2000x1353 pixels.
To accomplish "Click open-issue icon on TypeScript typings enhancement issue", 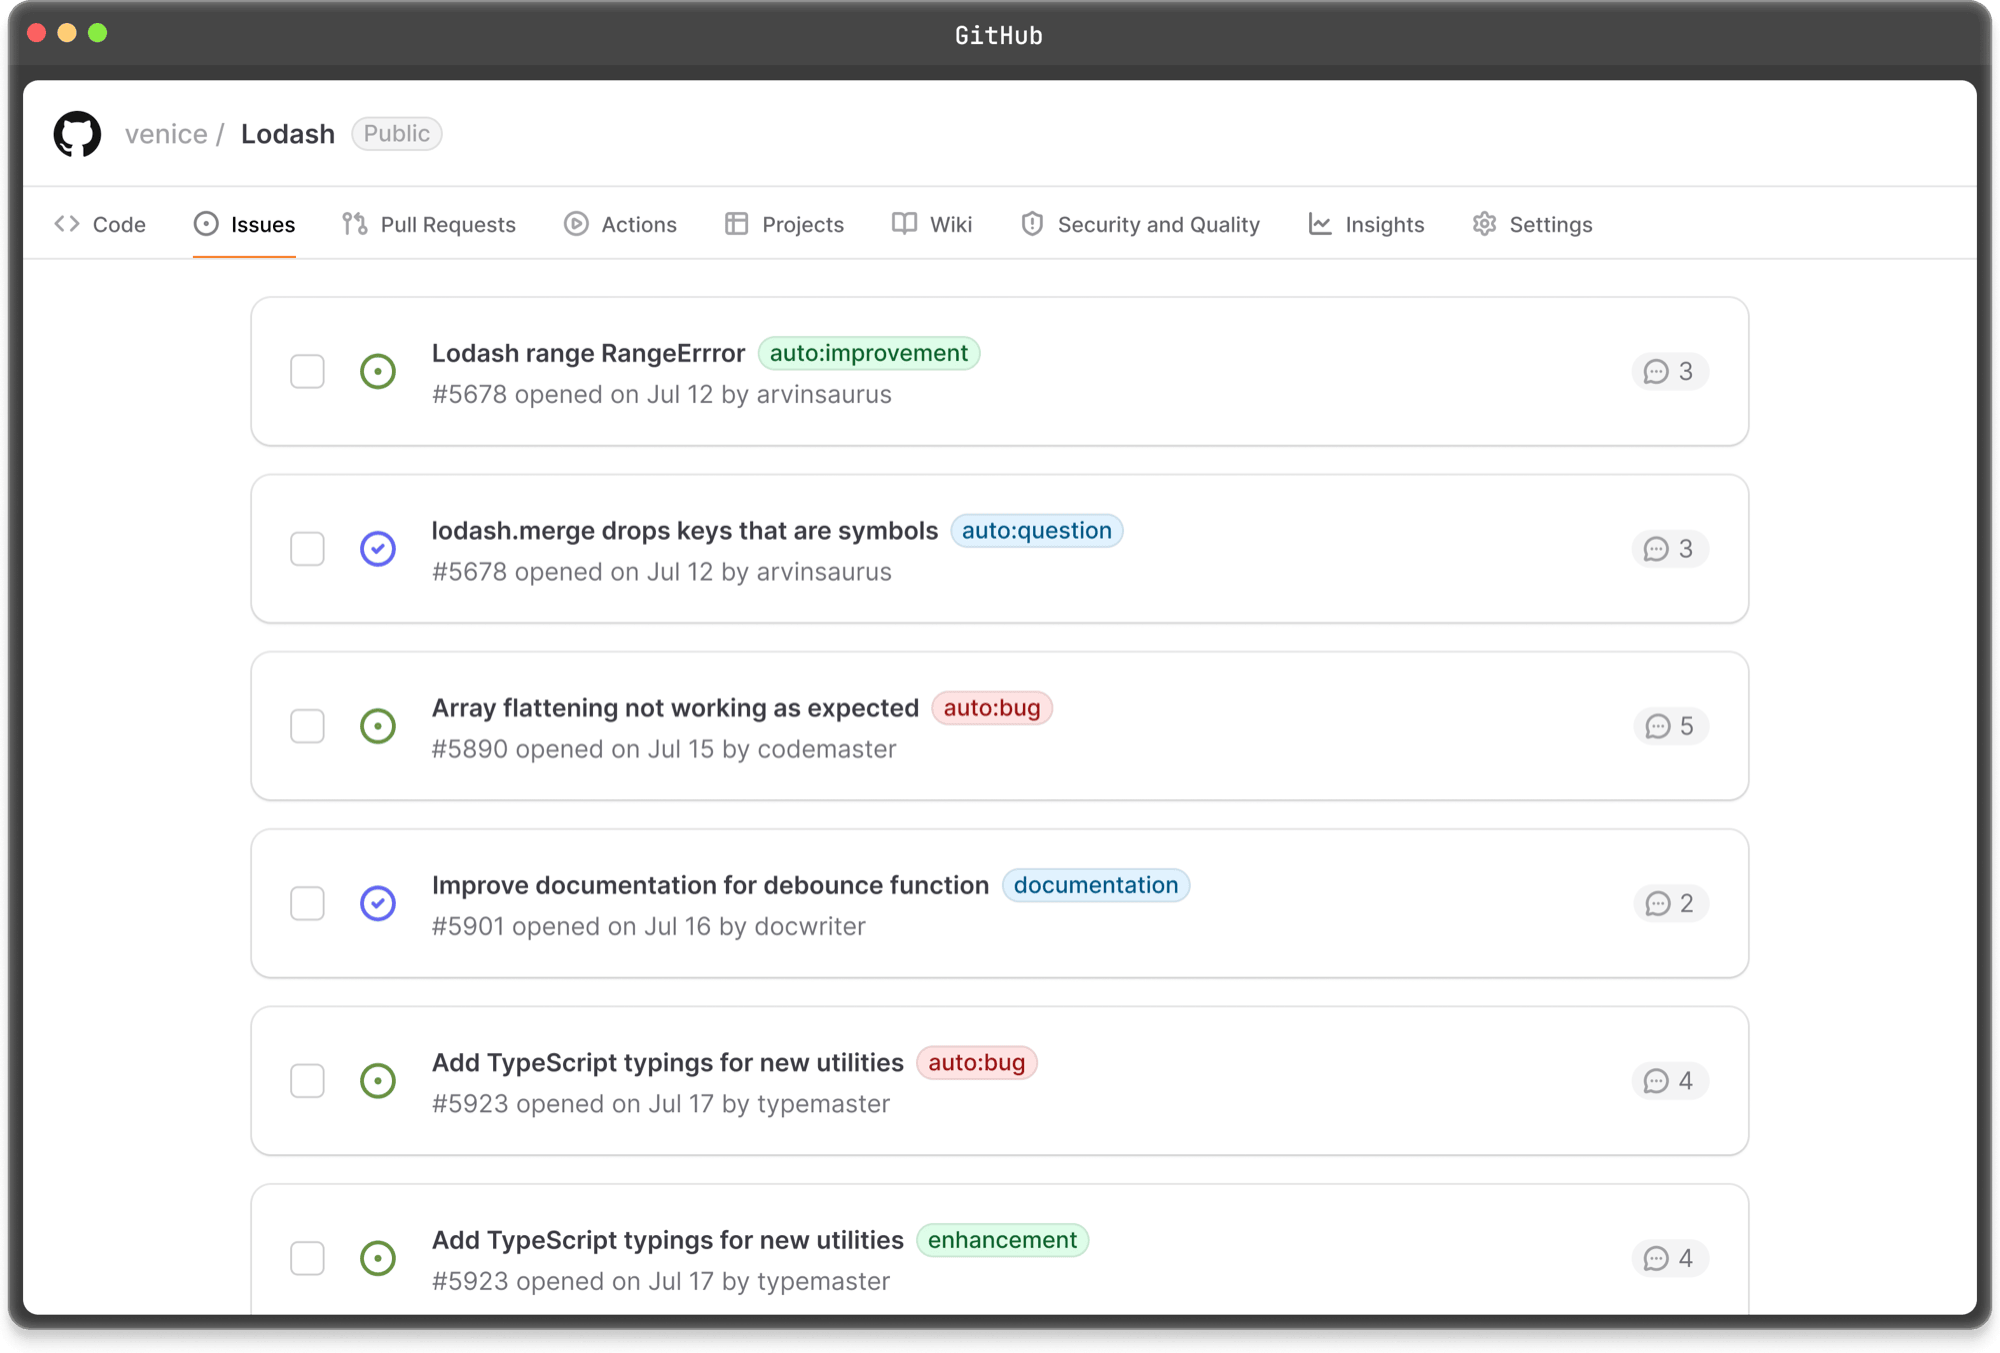I will click(378, 1258).
